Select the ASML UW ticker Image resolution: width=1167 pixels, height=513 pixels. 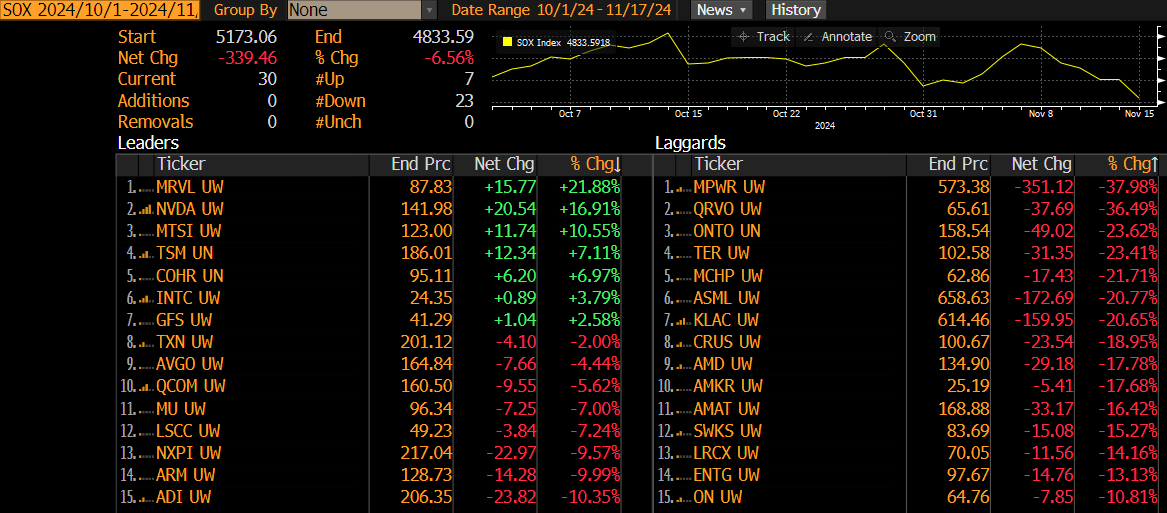726,299
